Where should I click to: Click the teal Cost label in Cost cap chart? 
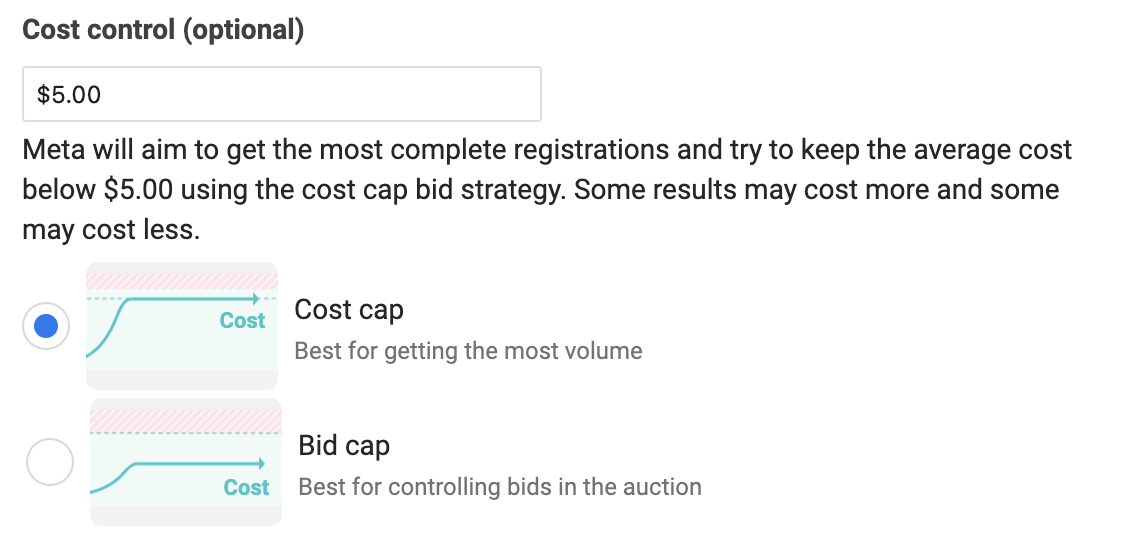(x=242, y=321)
